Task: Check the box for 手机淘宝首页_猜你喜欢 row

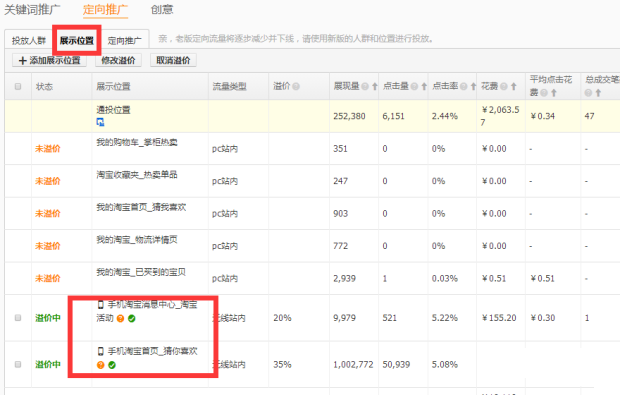Action: point(18,364)
